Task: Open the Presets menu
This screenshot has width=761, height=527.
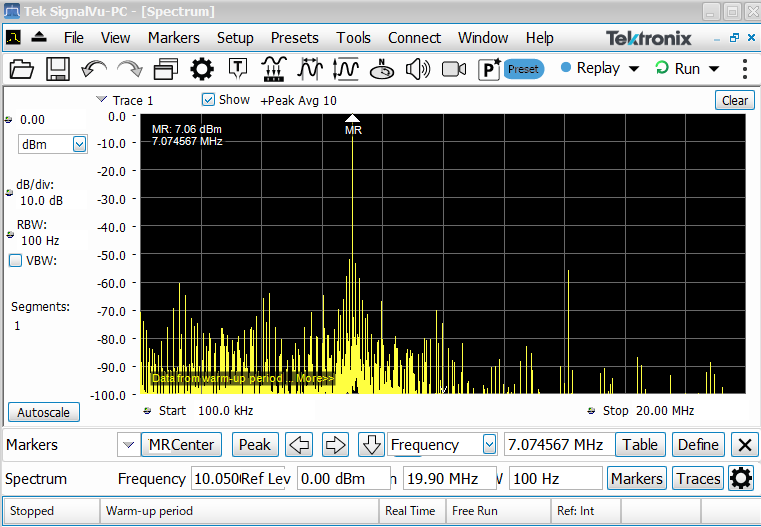Action: [x=294, y=38]
